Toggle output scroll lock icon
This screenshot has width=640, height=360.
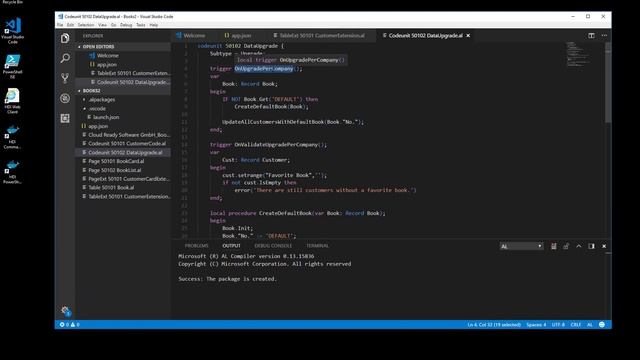coord(566,246)
